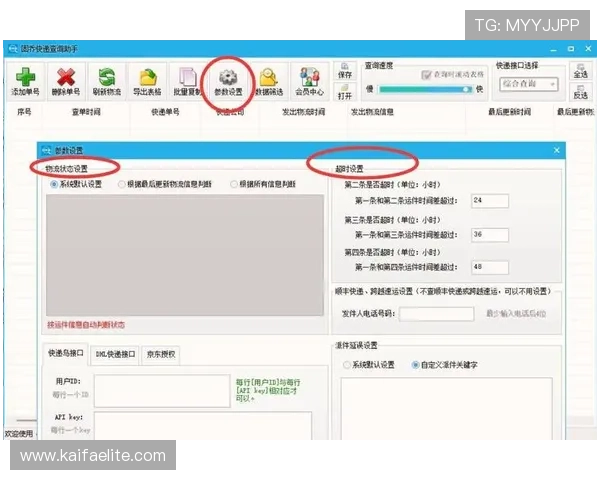The image size is (600, 480).
Task: Click the field showing 36 hours
Action: (490, 235)
